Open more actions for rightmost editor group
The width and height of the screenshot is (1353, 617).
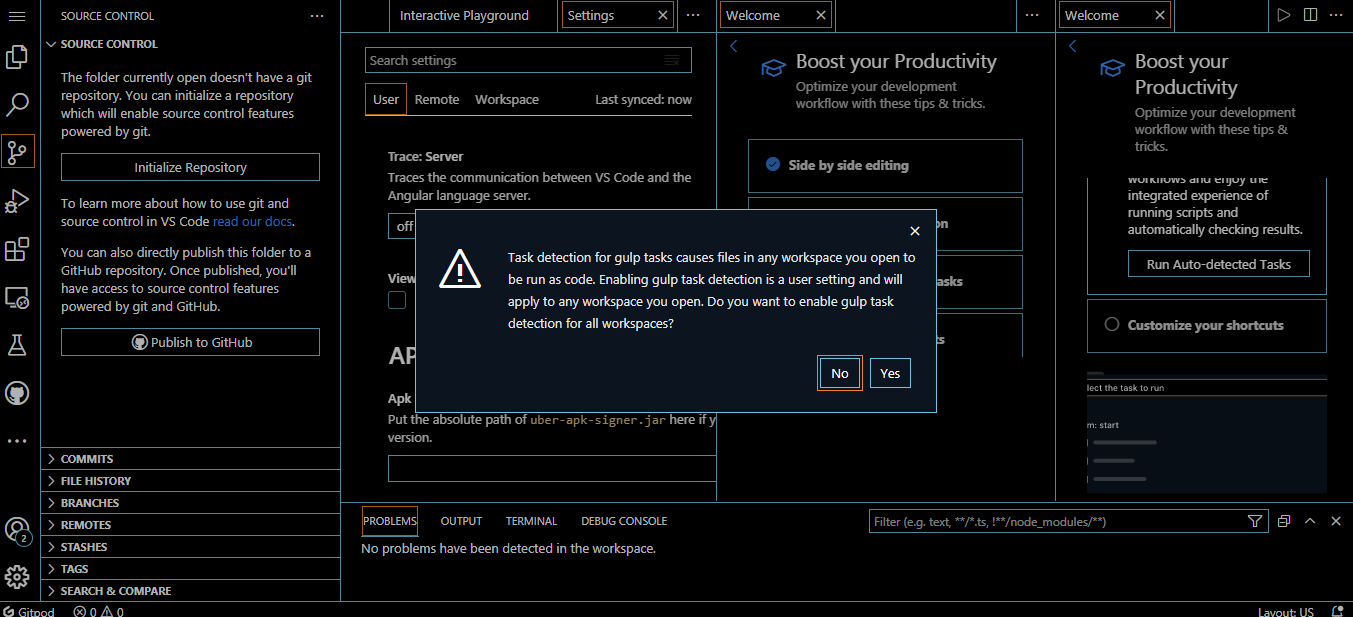click(1336, 15)
